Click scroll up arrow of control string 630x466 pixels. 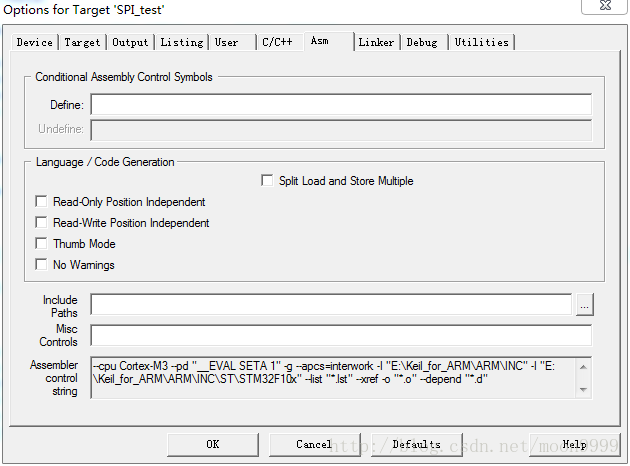pyautogui.click(x=584, y=367)
